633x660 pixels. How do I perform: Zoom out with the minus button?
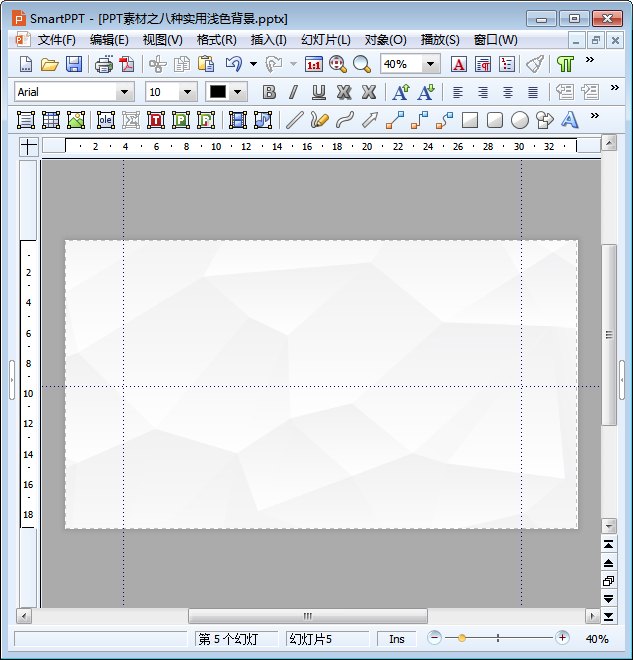(434, 638)
